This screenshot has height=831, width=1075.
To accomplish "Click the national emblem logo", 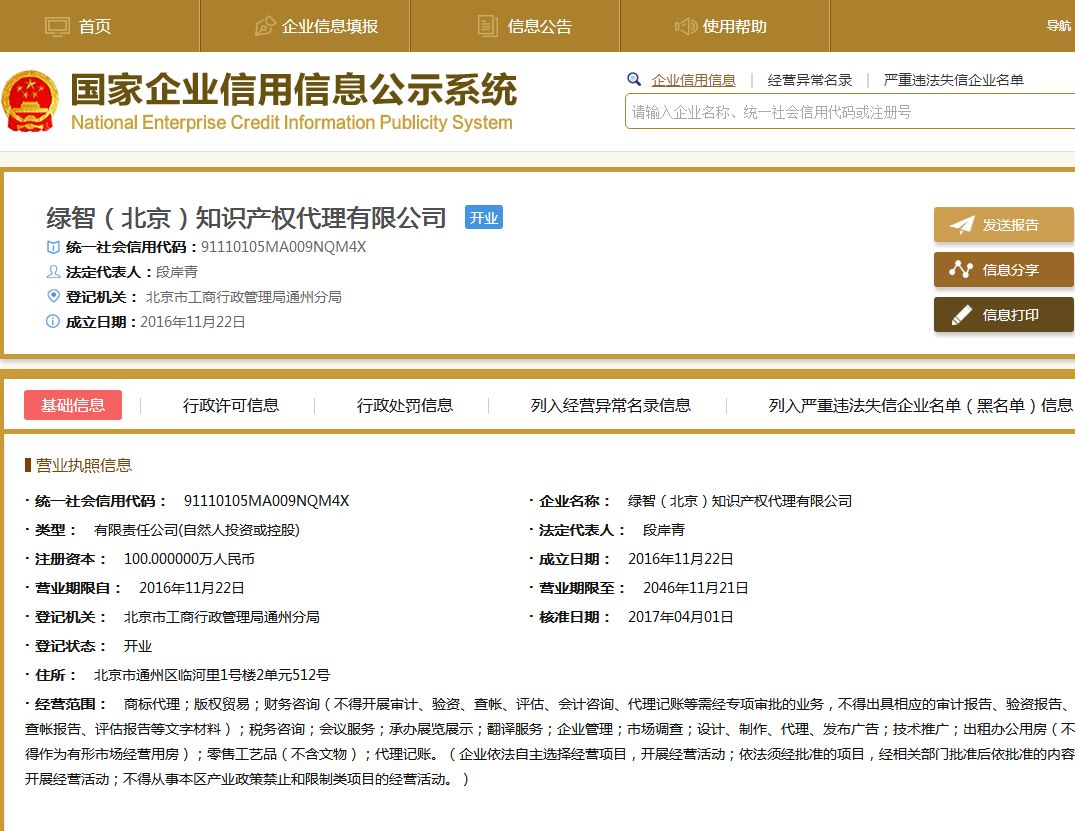I will point(29,100).
